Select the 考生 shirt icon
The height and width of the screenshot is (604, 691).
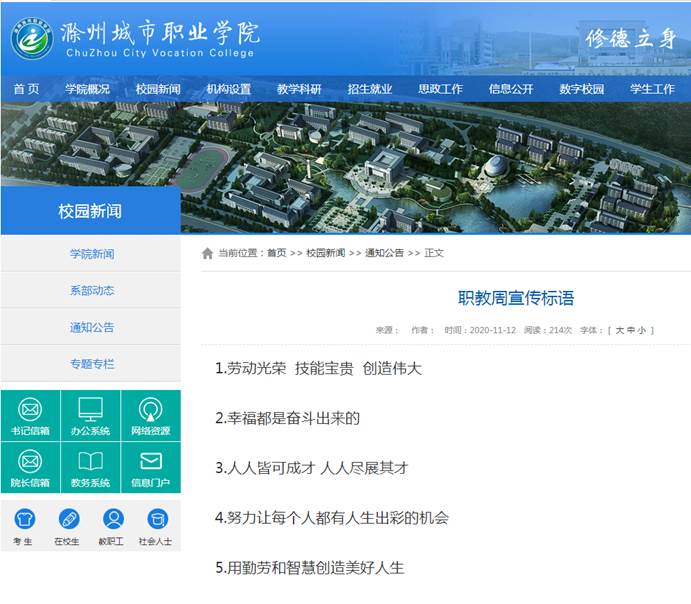click(x=23, y=519)
